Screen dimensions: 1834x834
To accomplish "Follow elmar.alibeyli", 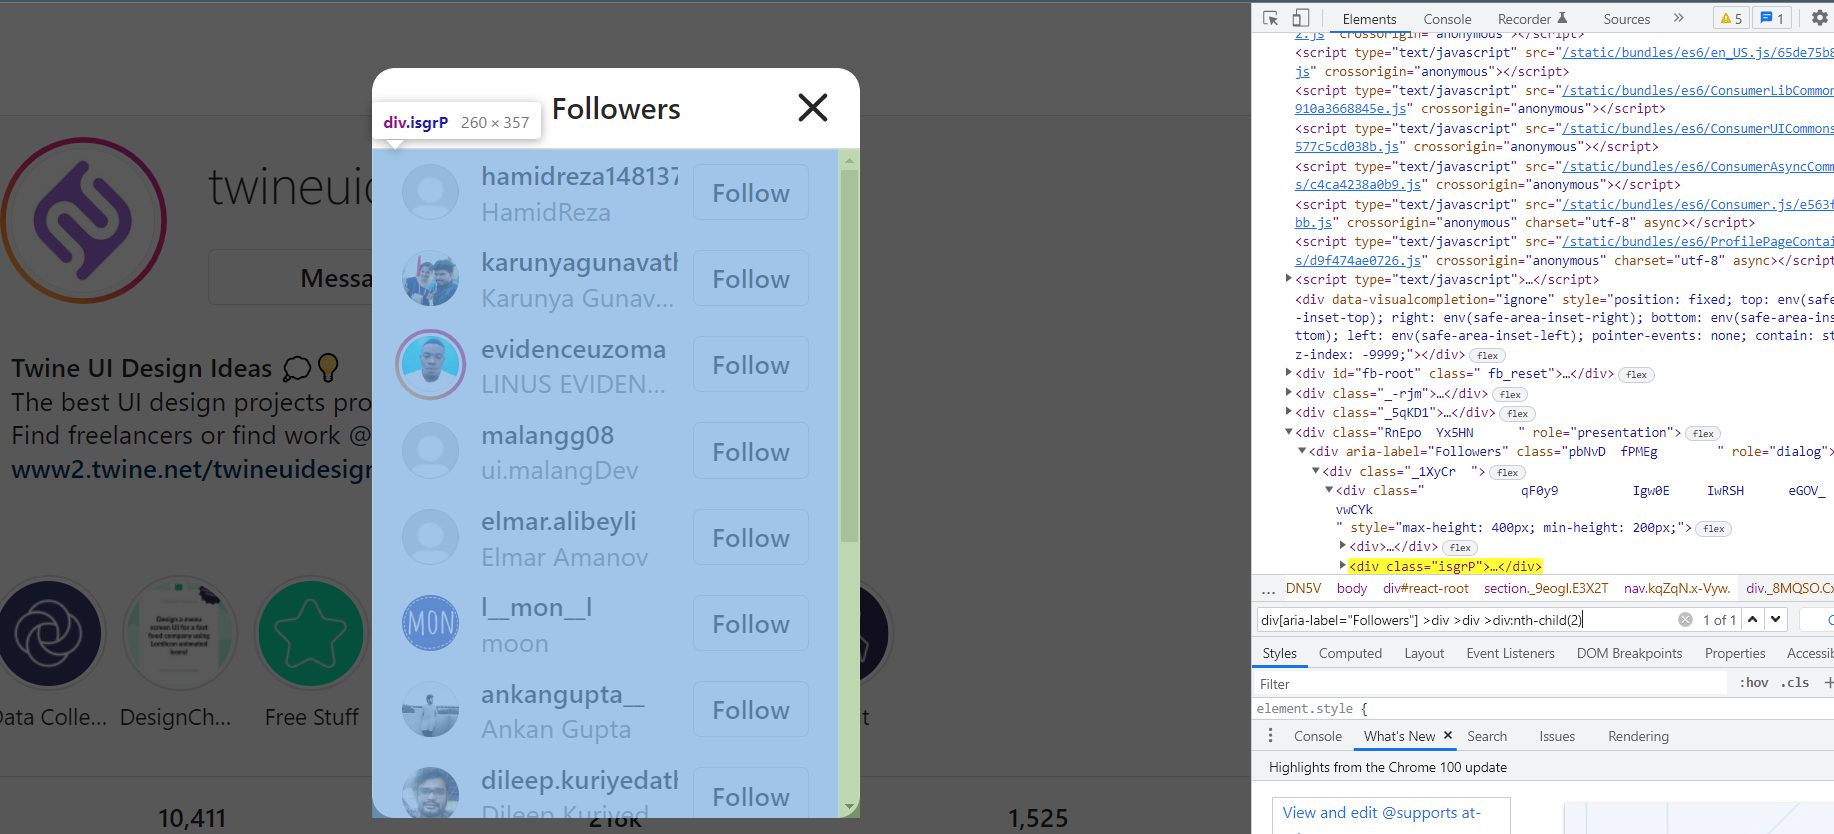I will [x=751, y=538].
